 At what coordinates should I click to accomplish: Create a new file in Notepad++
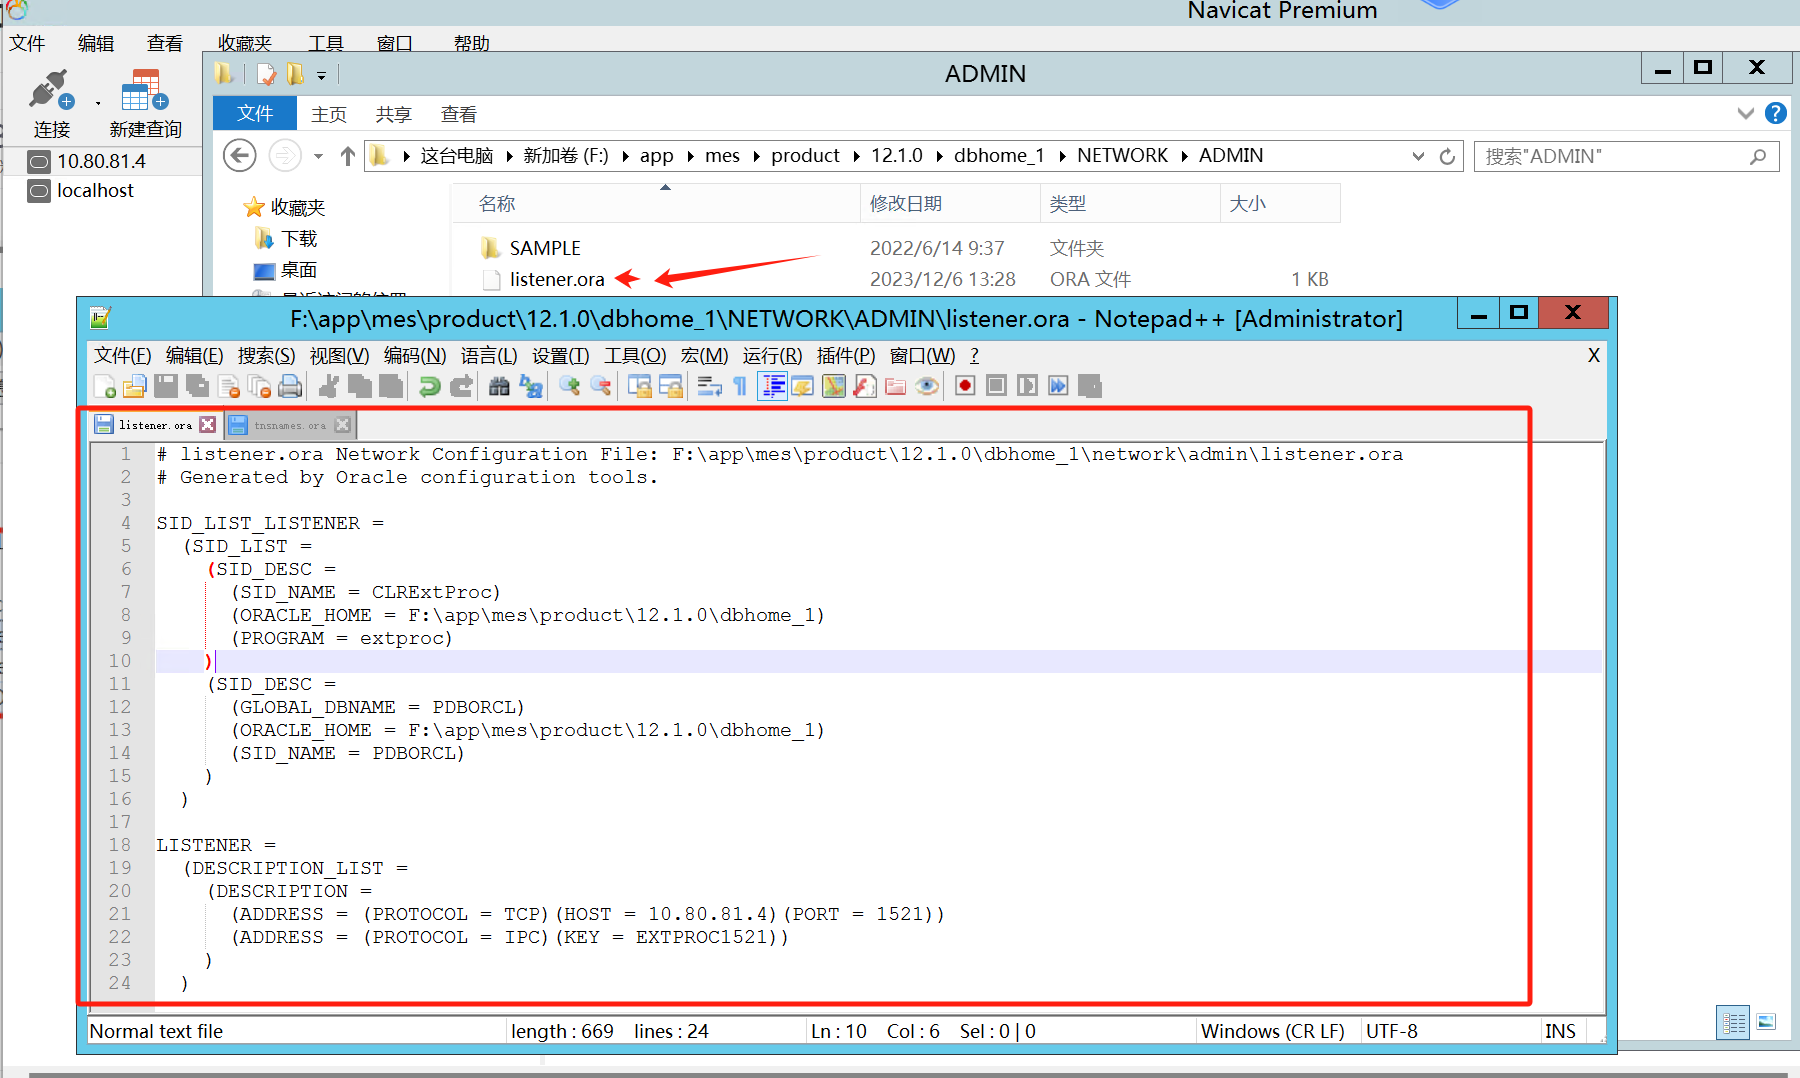(x=104, y=387)
